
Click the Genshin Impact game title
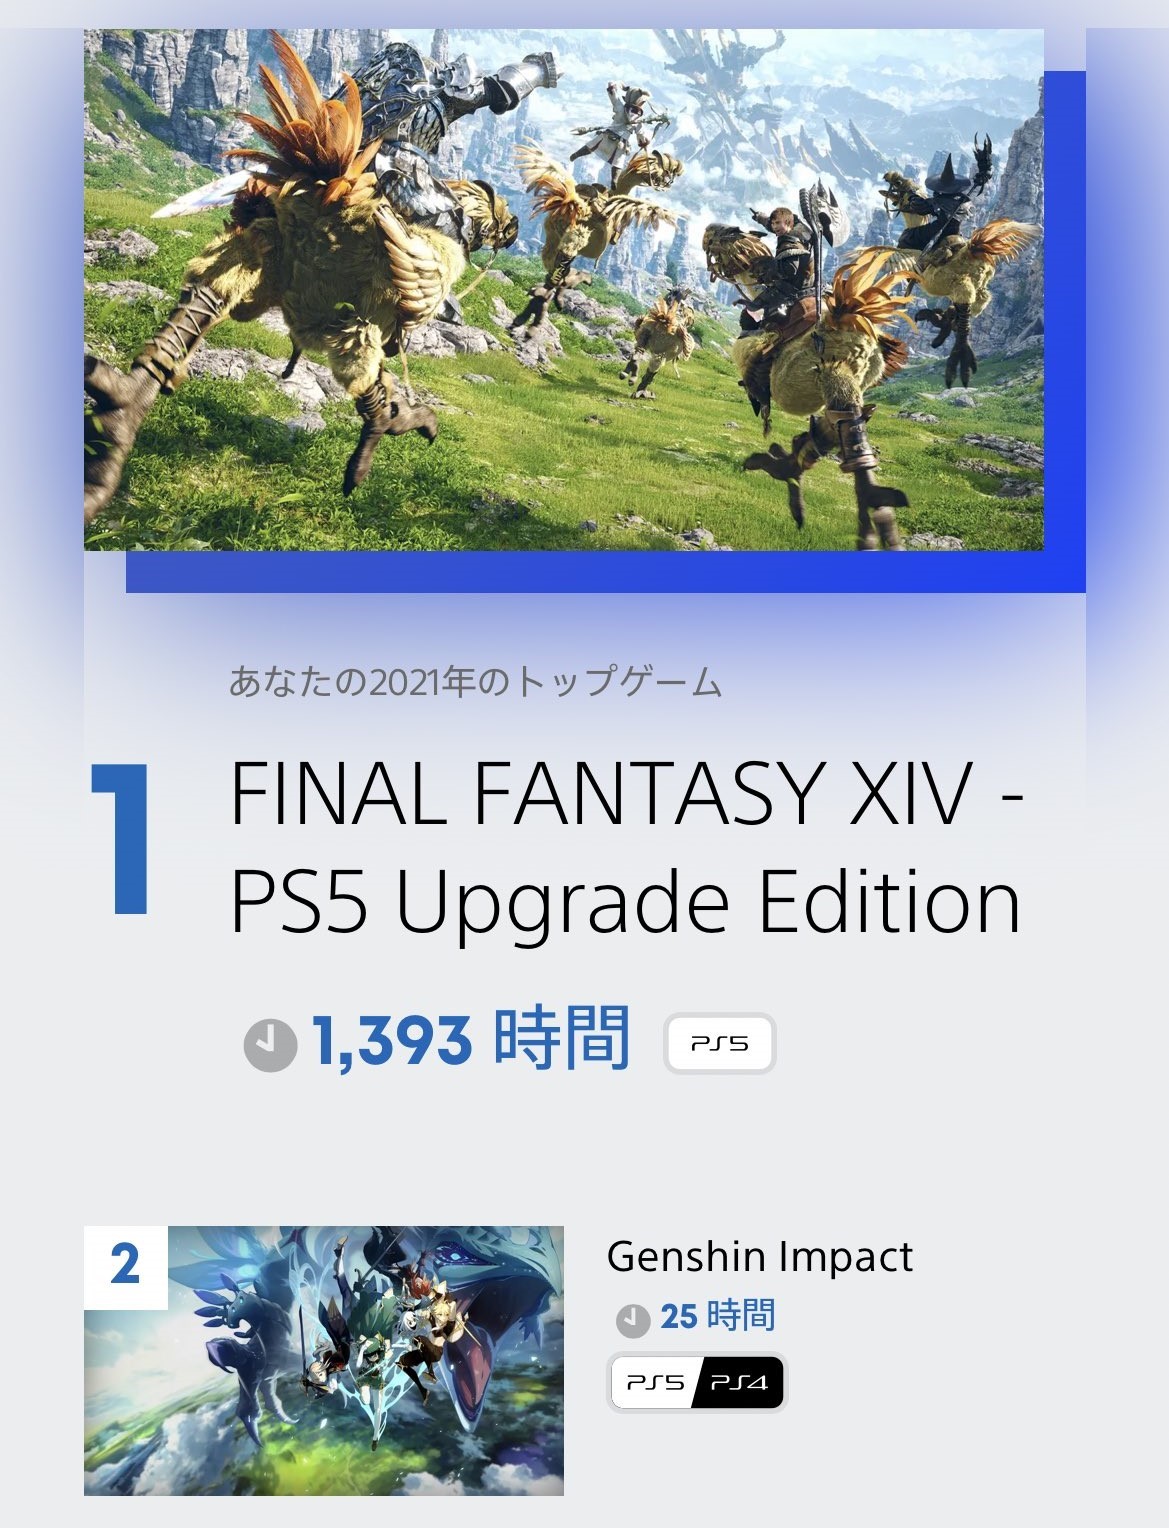(759, 1257)
